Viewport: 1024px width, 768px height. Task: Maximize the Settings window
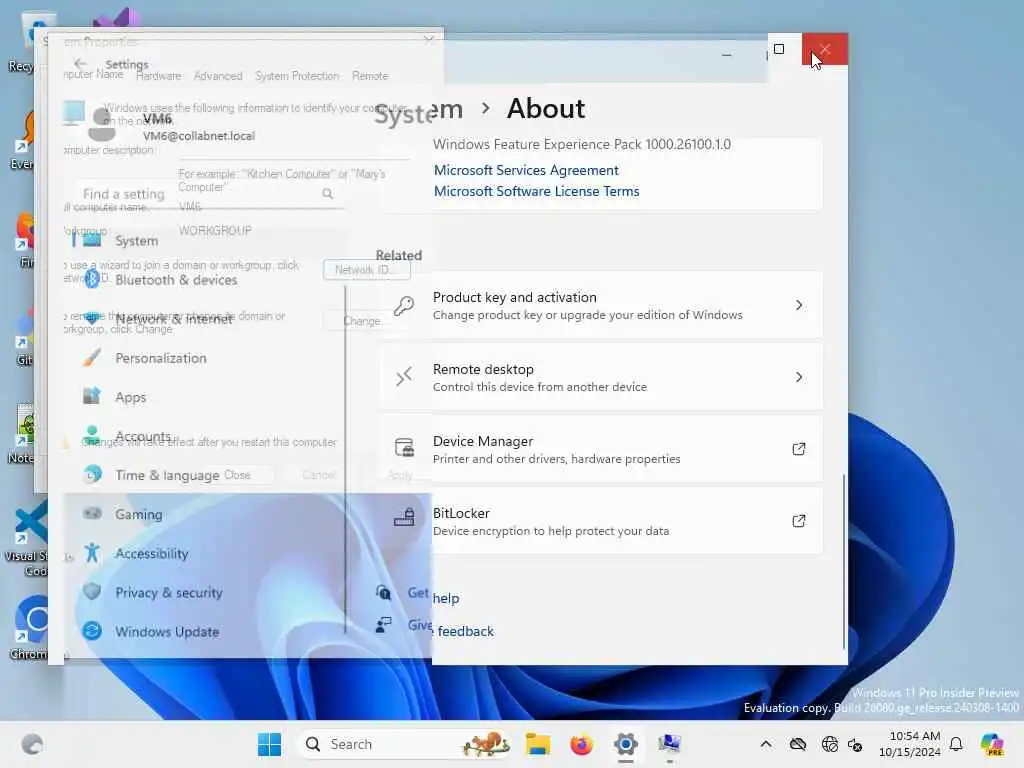[778, 49]
